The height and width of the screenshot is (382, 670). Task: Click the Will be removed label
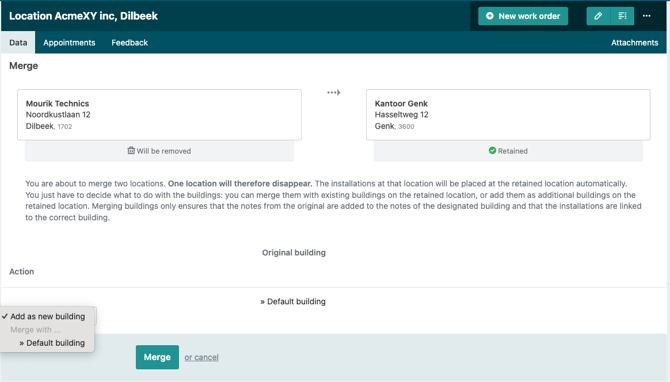164,151
